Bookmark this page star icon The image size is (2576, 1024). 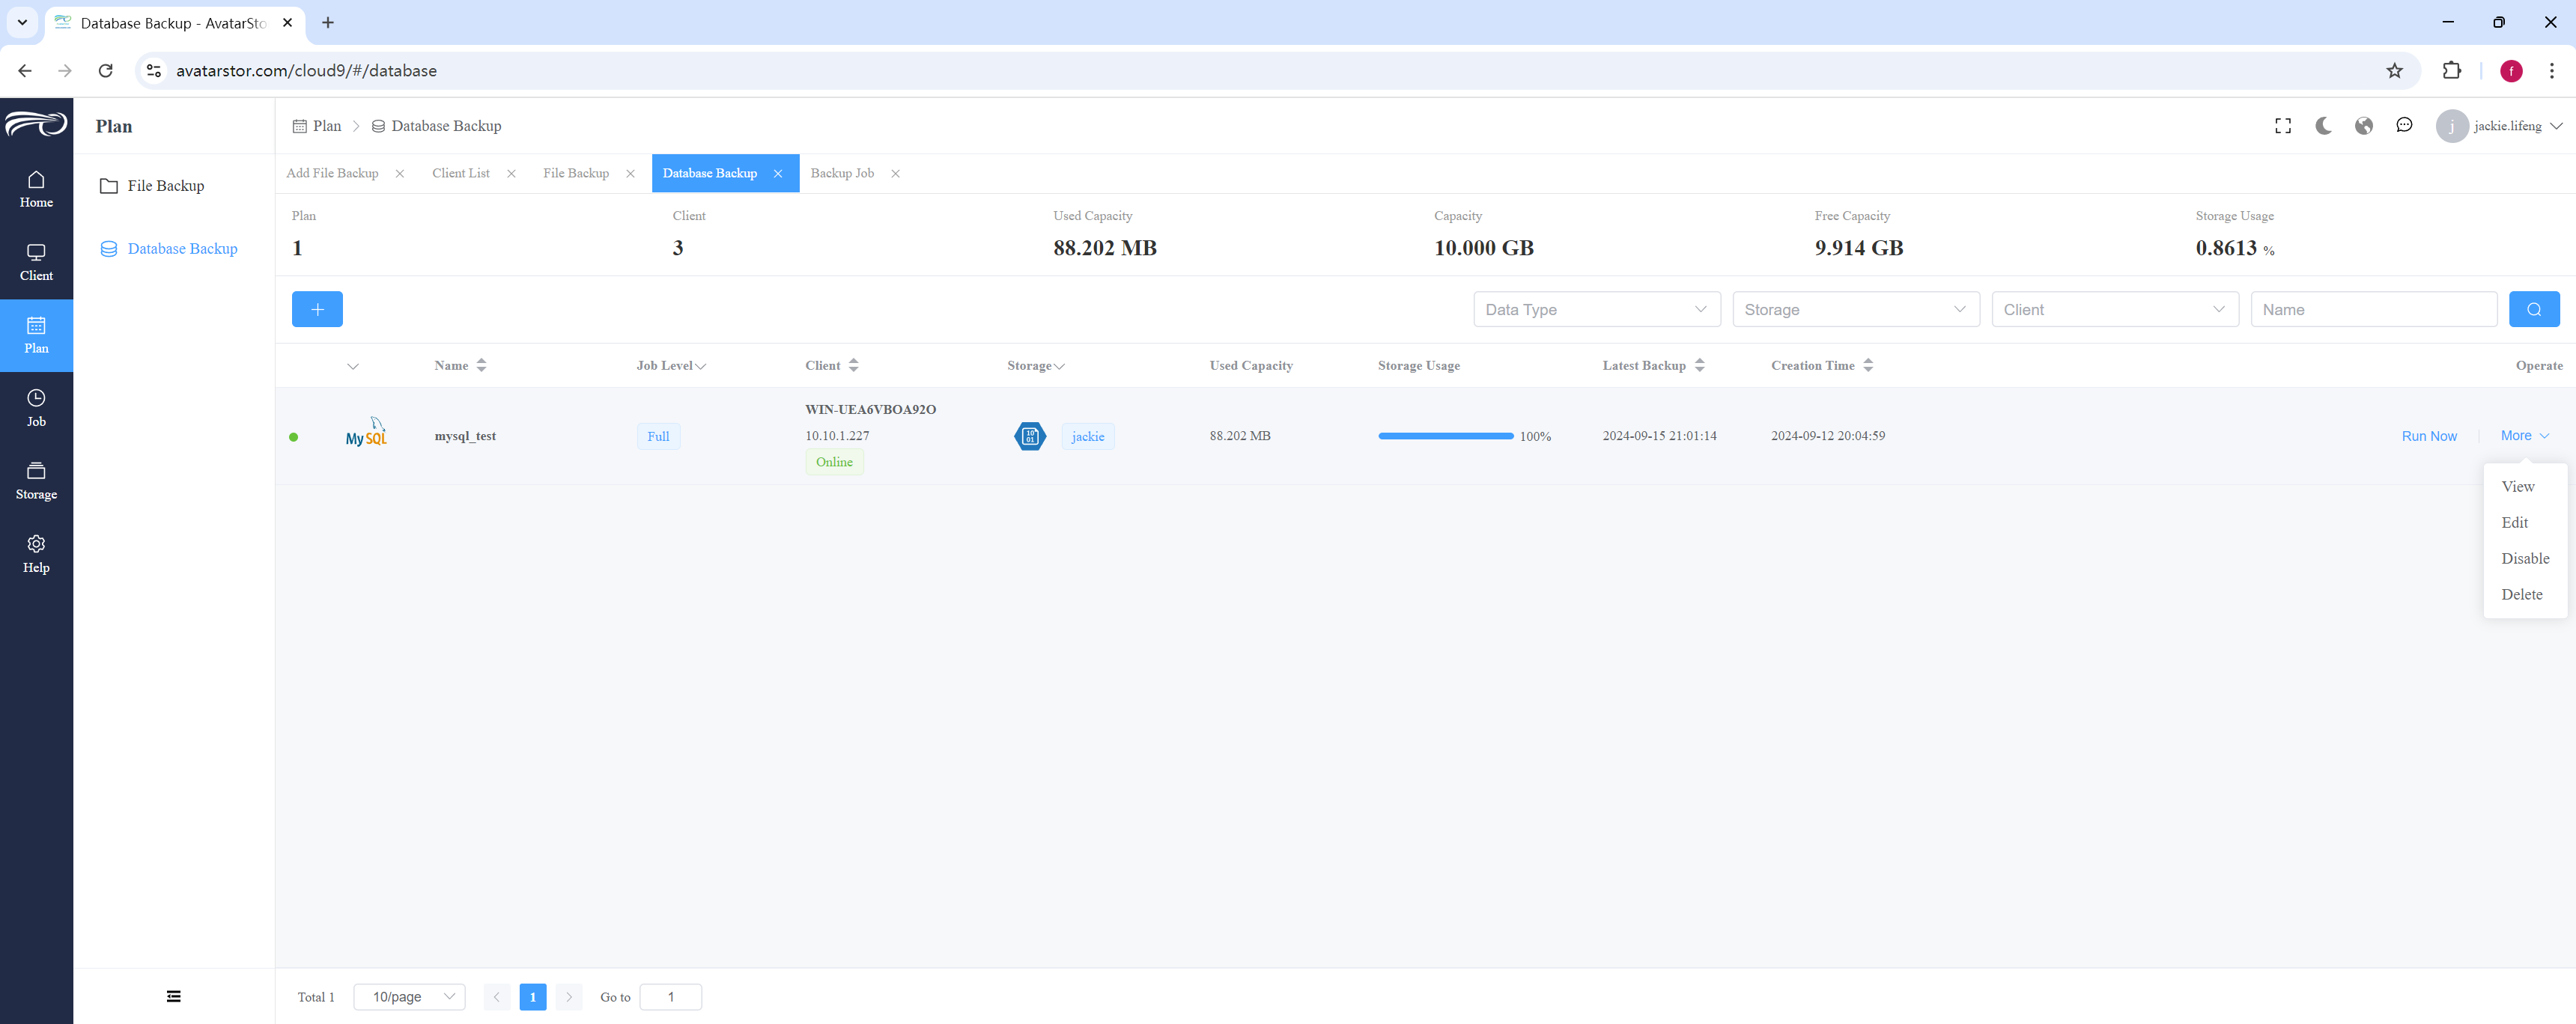pos(2394,71)
